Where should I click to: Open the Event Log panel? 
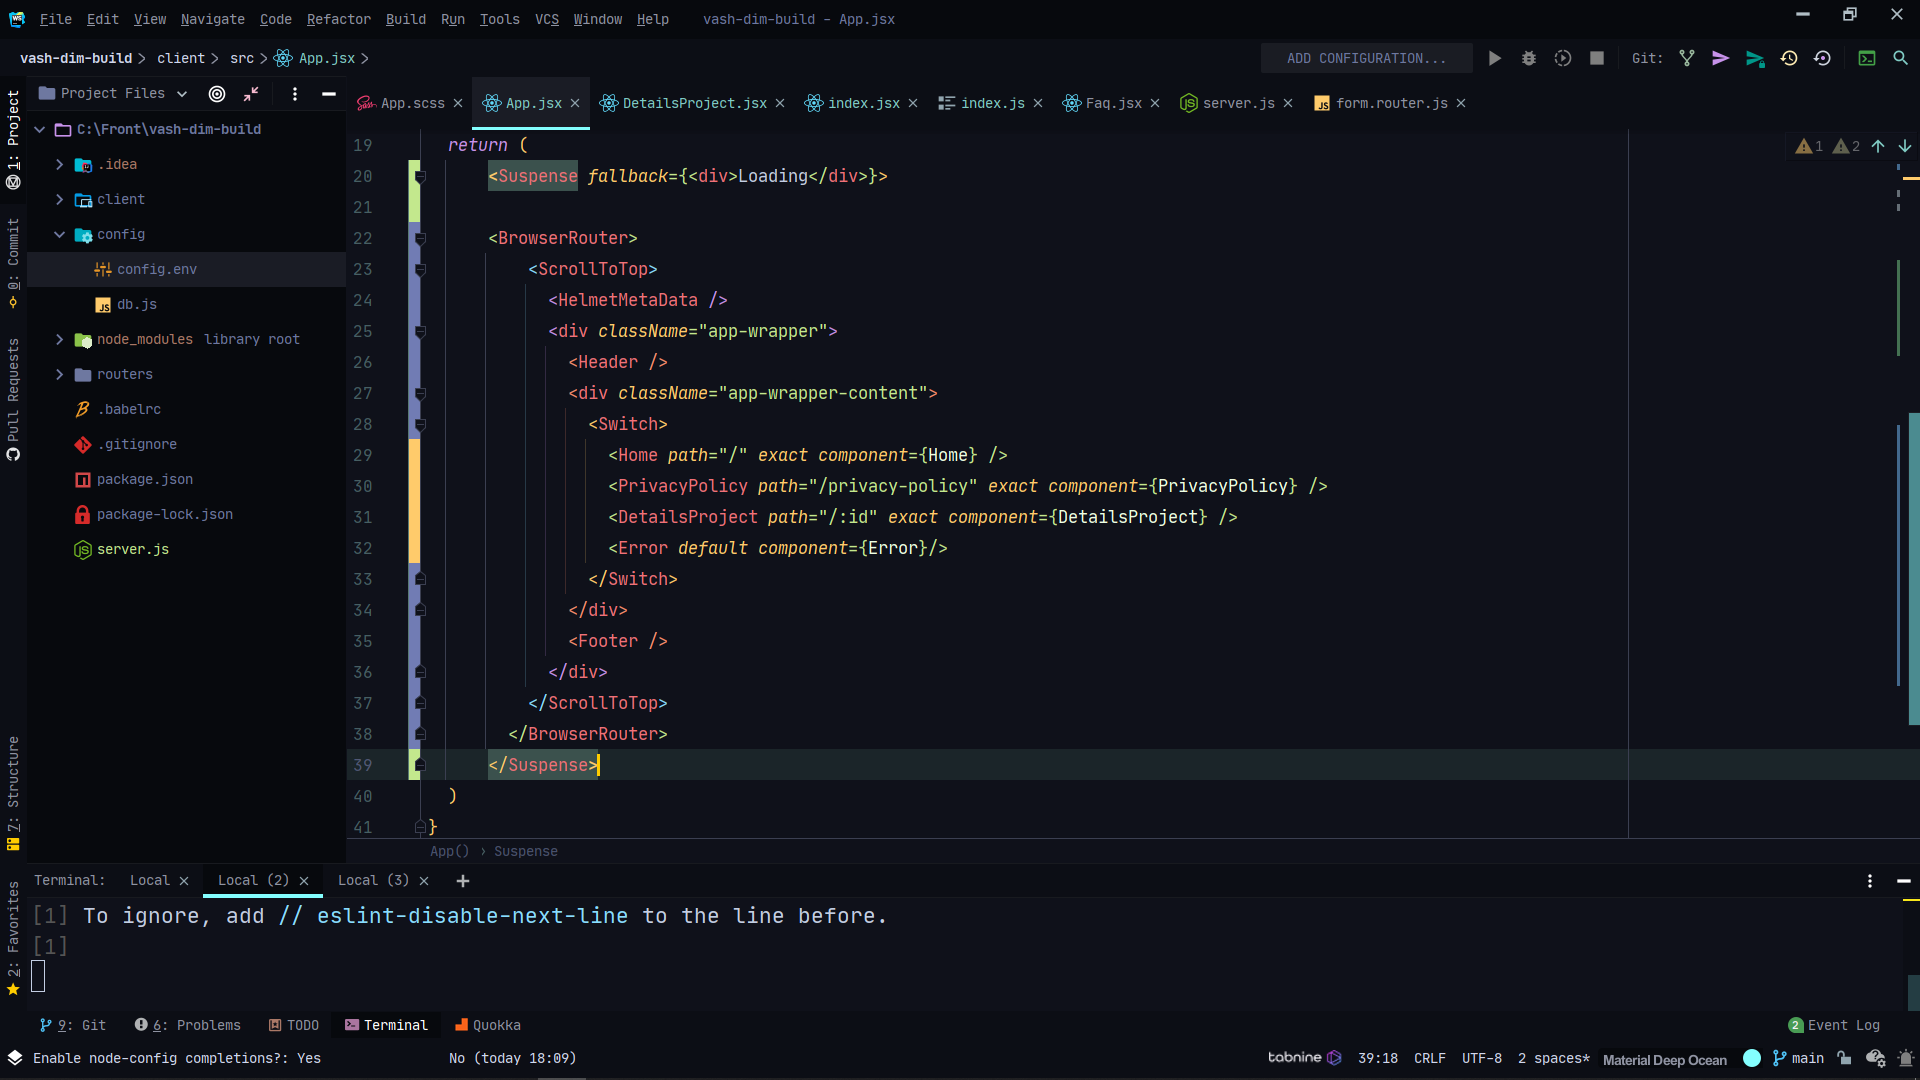(1834, 1025)
